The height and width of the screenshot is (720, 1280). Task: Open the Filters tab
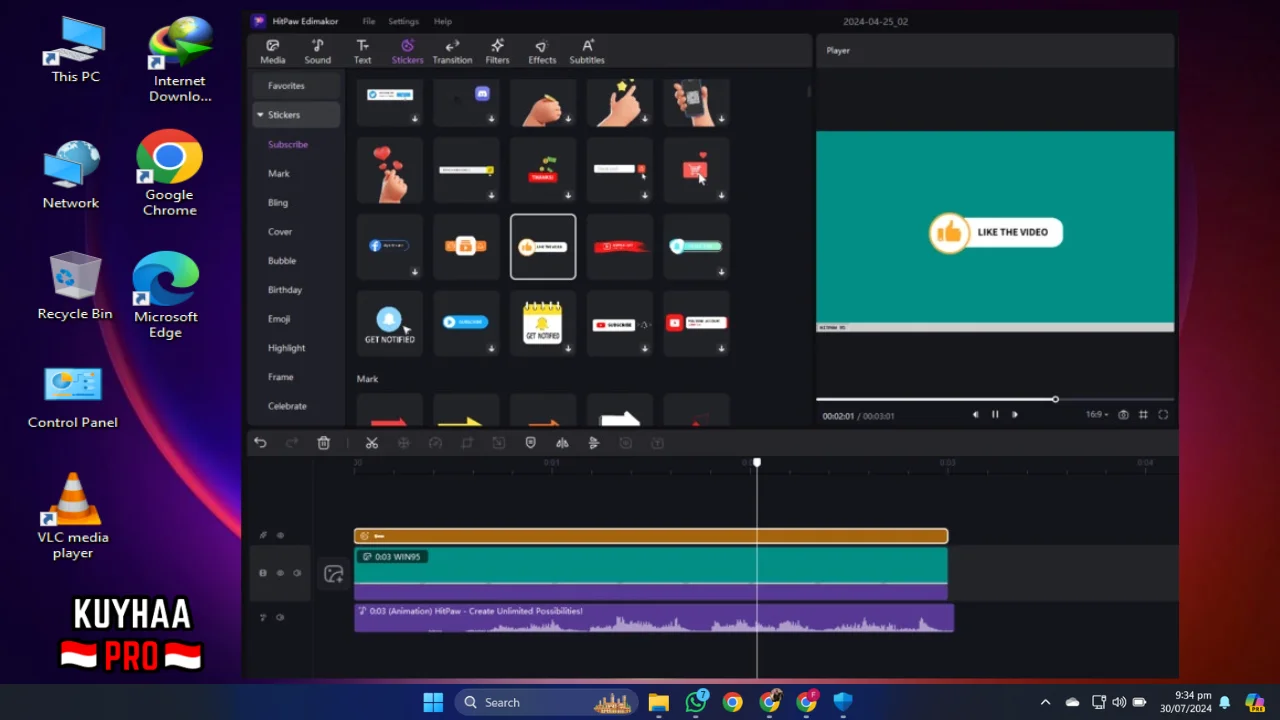[x=497, y=52]
